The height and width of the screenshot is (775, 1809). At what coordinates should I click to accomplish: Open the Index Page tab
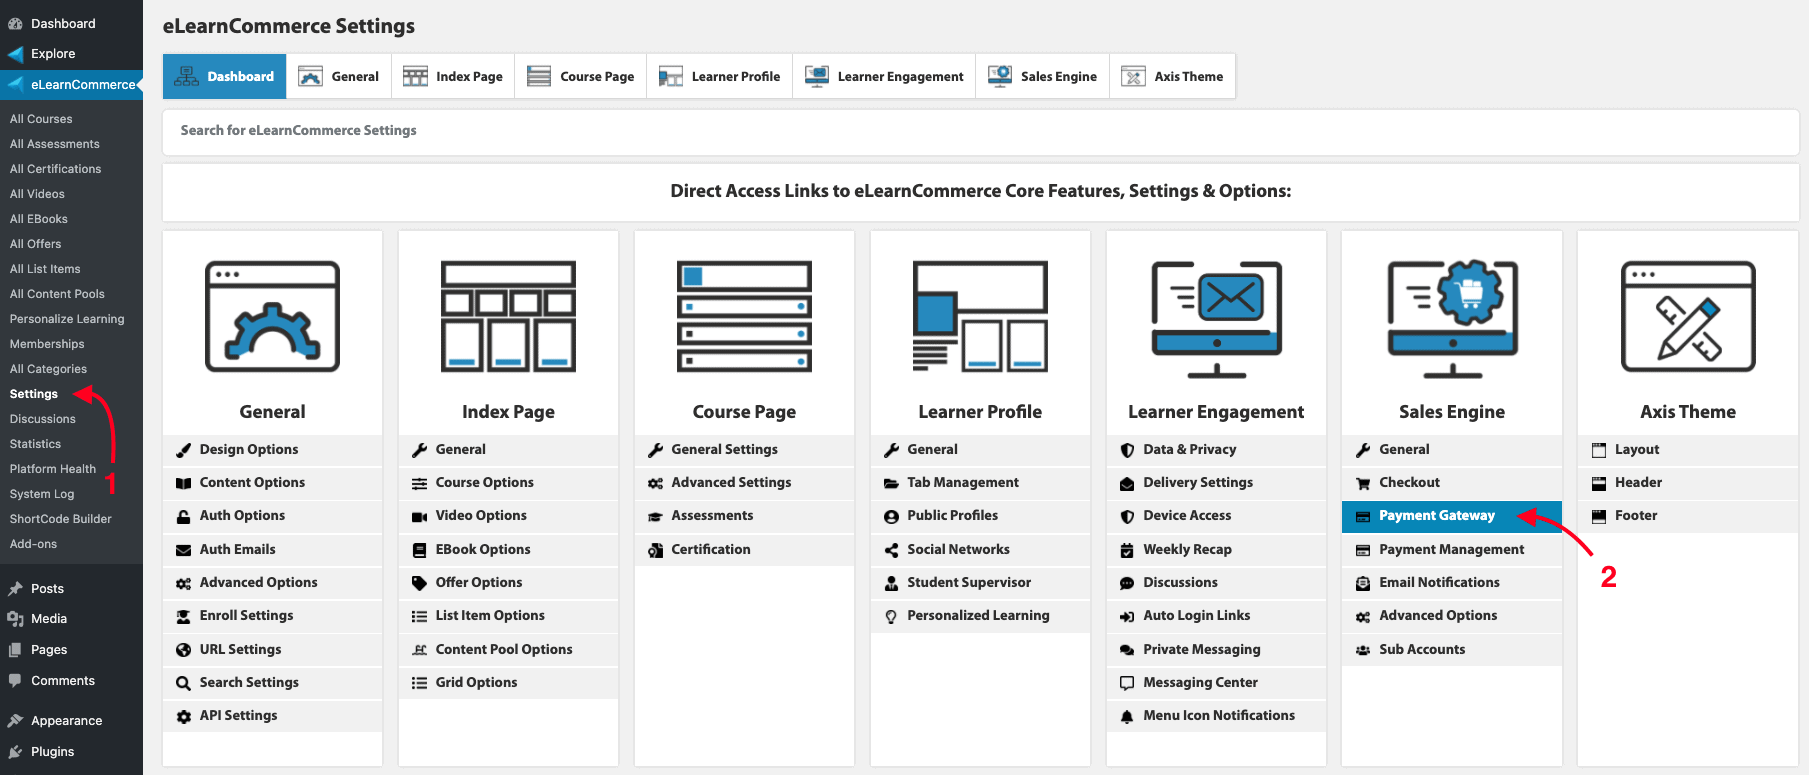click(453, 76)
